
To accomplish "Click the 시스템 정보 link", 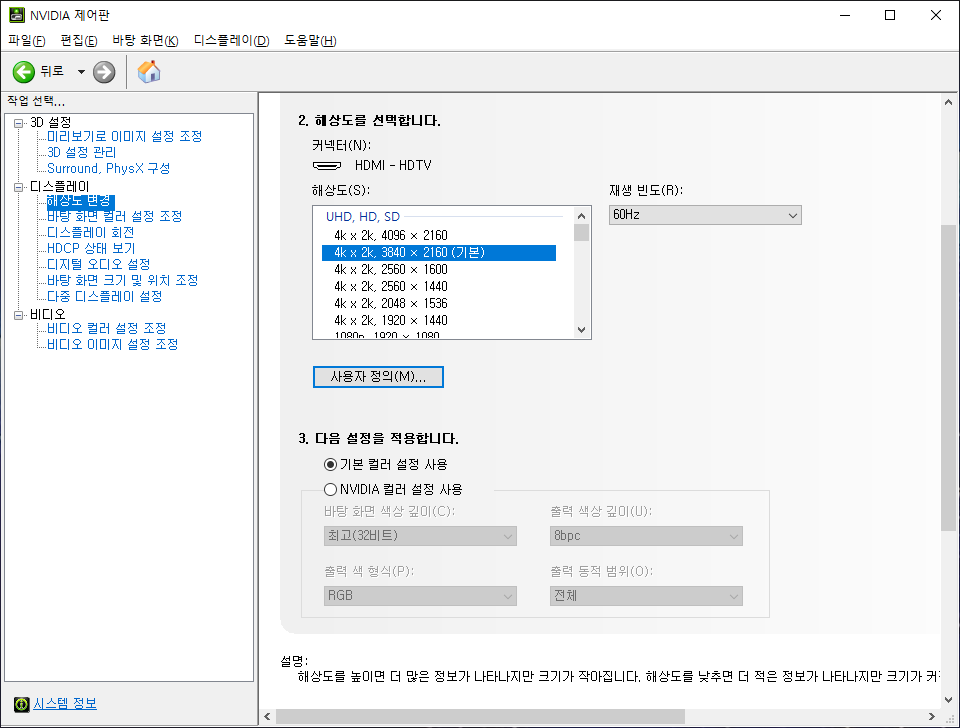I will (x=65, y=704).
